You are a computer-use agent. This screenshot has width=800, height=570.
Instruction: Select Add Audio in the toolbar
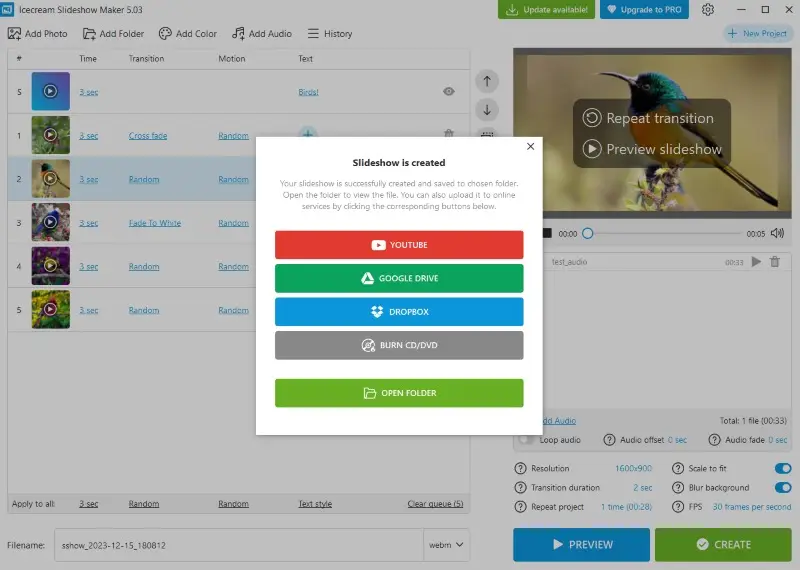tap(262, 34)
